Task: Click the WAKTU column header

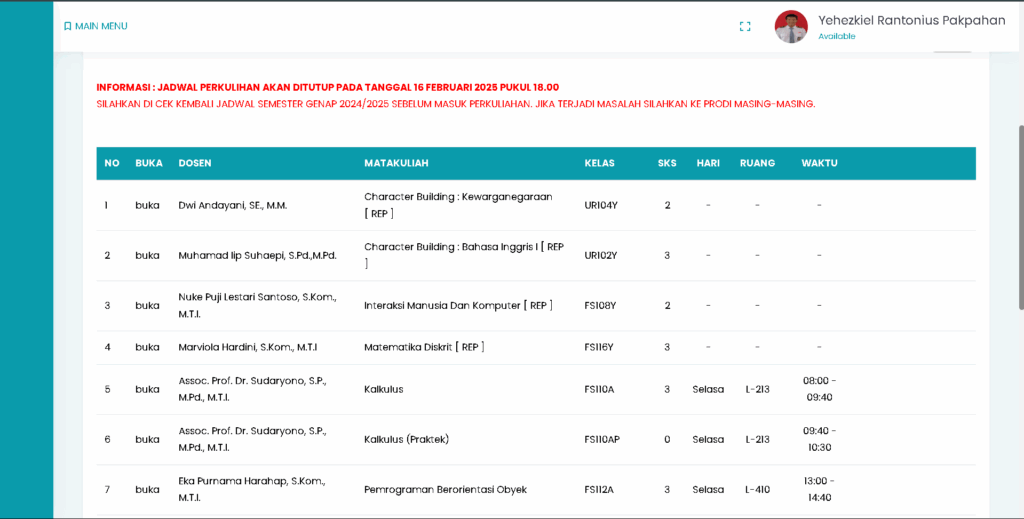Action: pyautogui.click(x=819, y=163)
